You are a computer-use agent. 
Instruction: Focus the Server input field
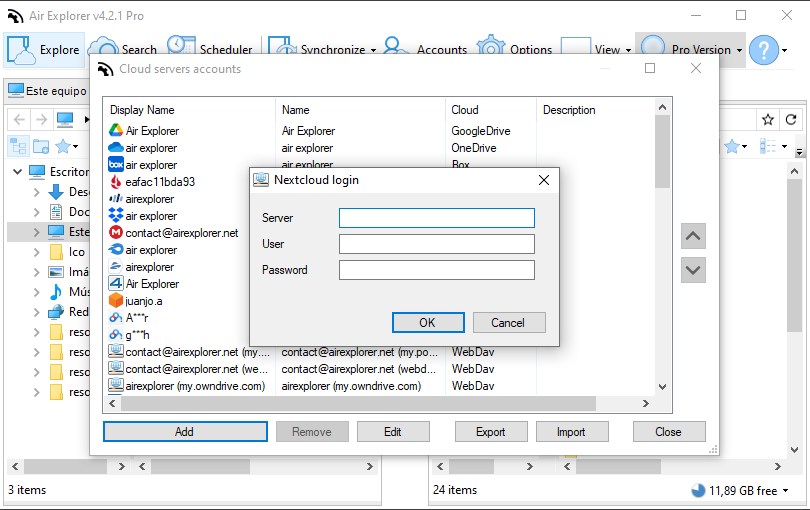click(437, 218)
